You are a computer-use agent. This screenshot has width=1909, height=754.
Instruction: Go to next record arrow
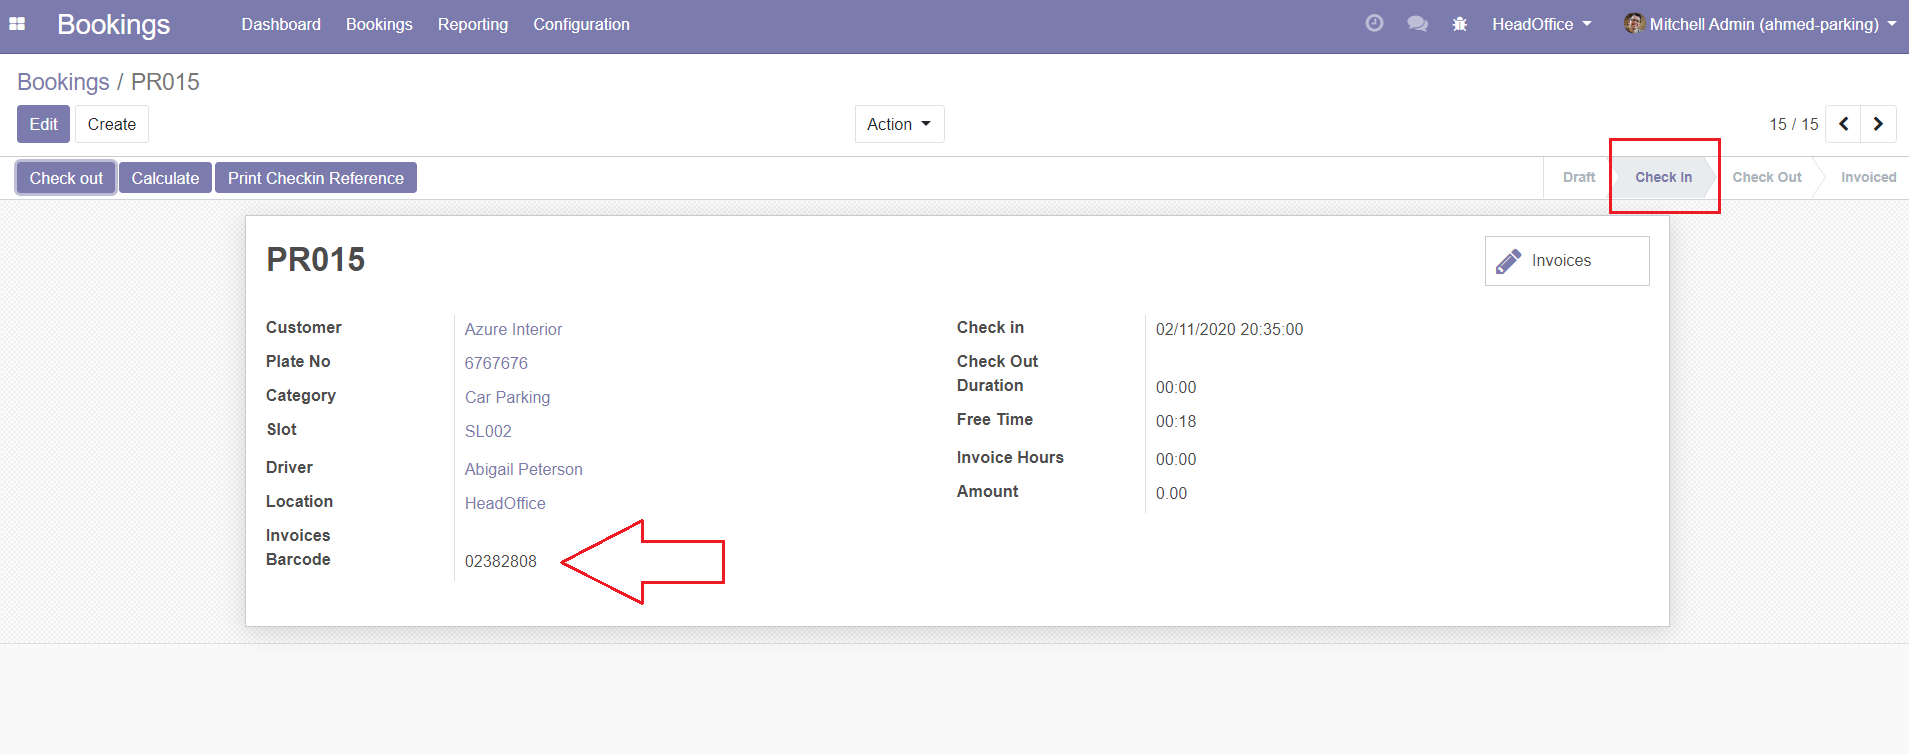[x=1878, y=124]
